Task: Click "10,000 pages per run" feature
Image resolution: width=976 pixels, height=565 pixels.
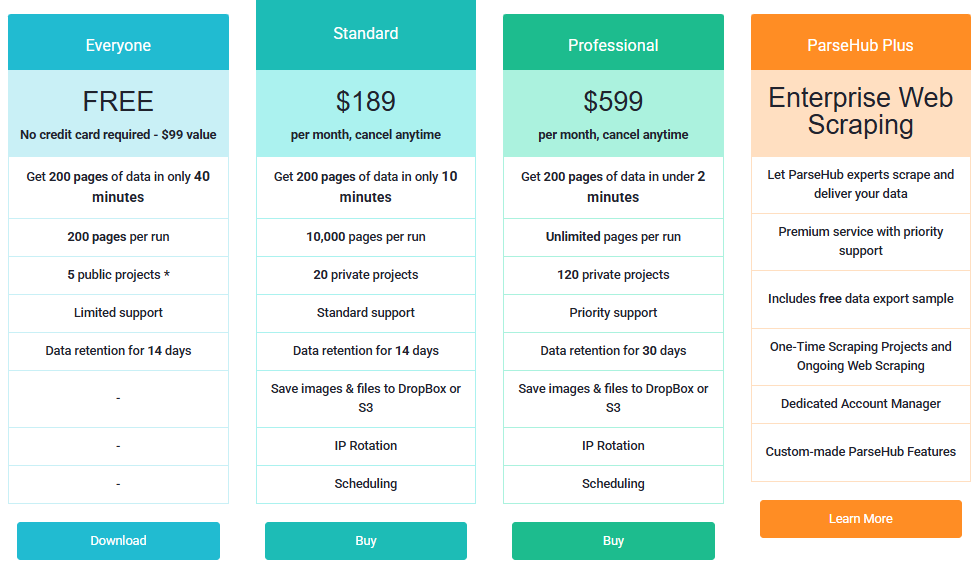Action: coord(366,237)
